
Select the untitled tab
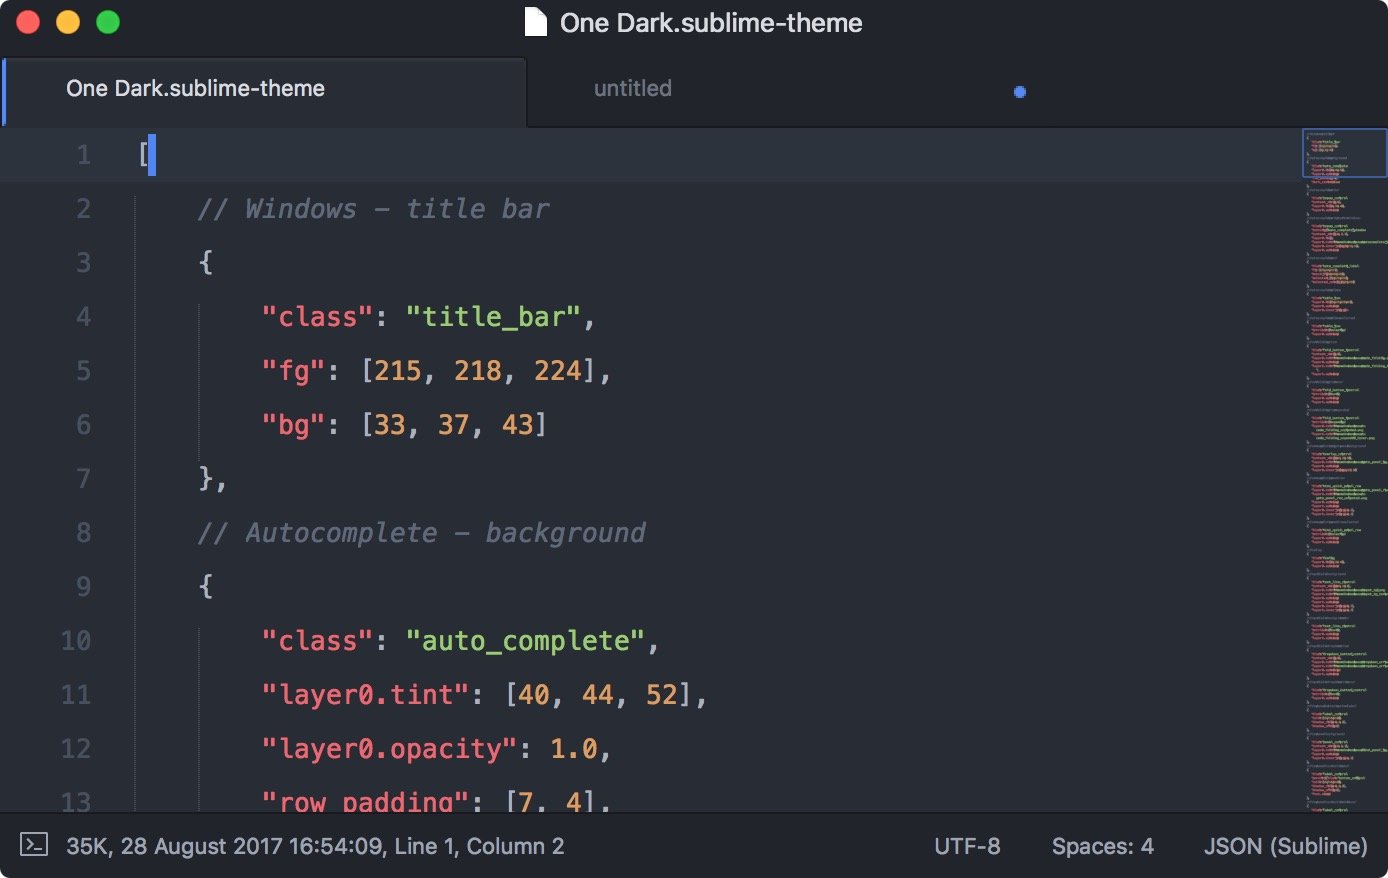pyautogui.click(x=632, y=89)
